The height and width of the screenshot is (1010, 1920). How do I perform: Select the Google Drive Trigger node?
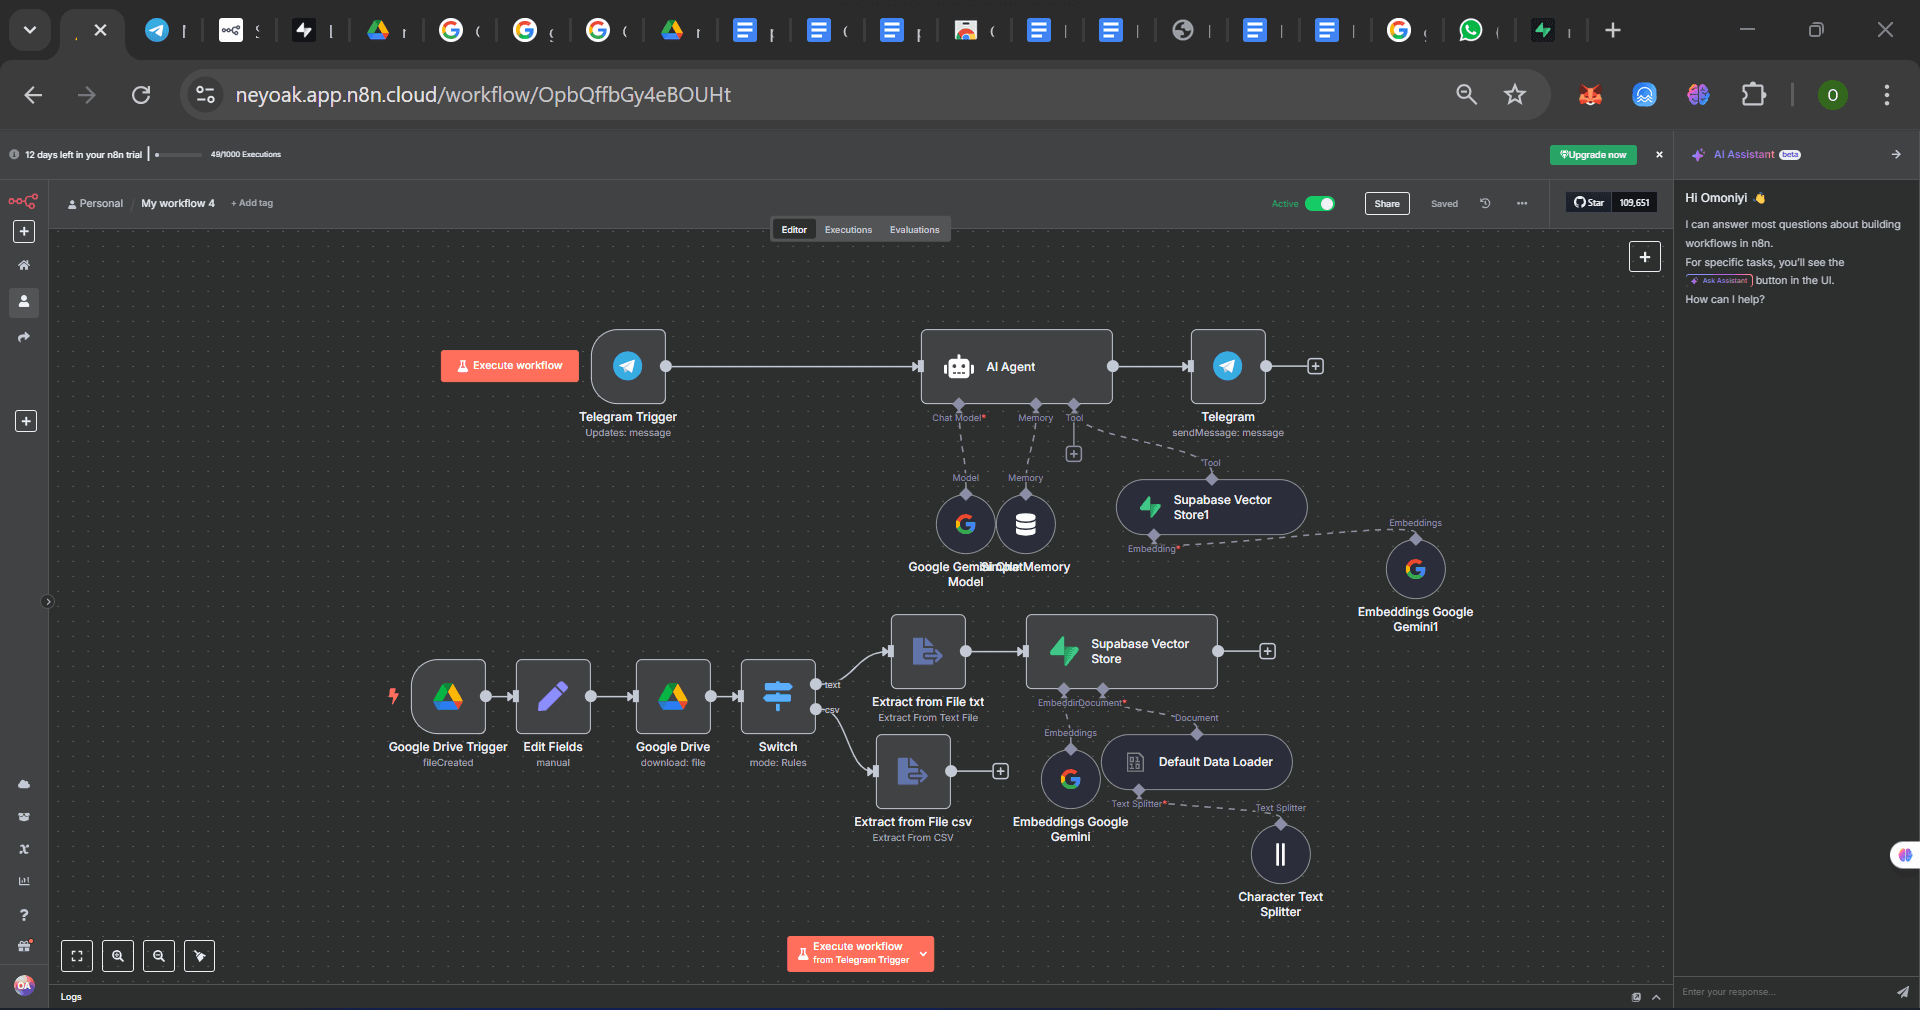448,696
